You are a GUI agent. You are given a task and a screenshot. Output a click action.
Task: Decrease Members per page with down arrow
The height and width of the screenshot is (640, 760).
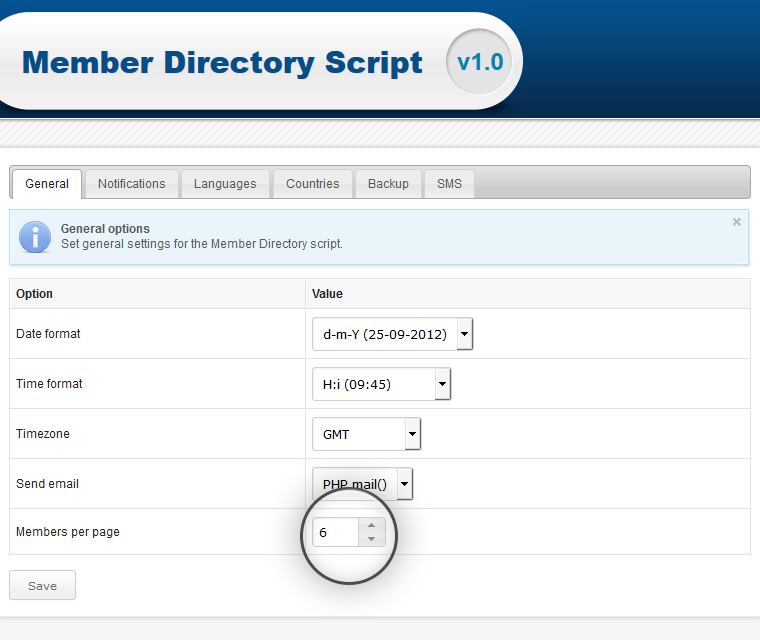coord(372,539)
